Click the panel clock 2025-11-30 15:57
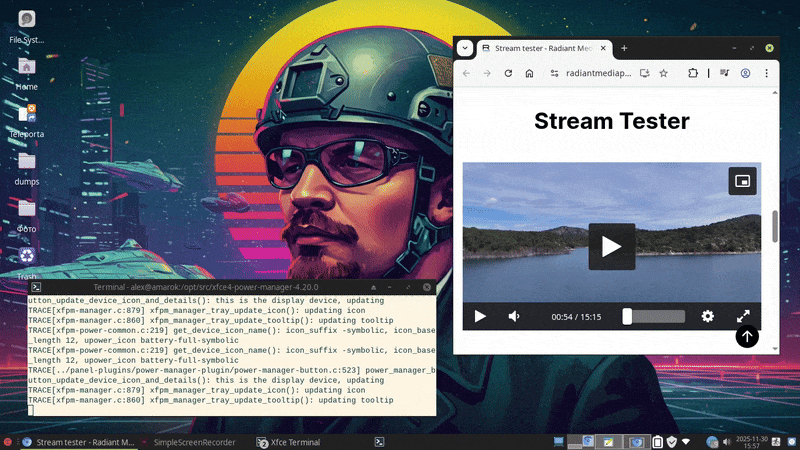Screen dimensions: 800x450 tap(752, 442)
